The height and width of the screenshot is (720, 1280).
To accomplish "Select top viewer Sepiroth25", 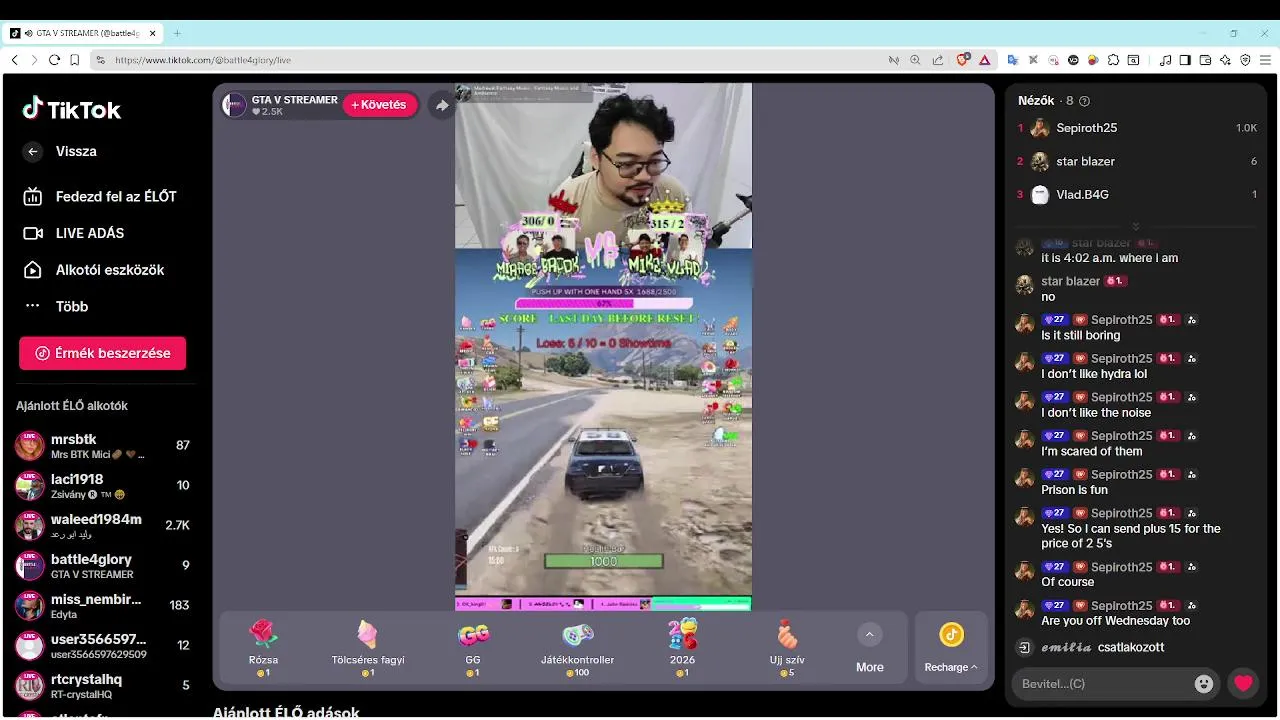I will (1137, 128).
